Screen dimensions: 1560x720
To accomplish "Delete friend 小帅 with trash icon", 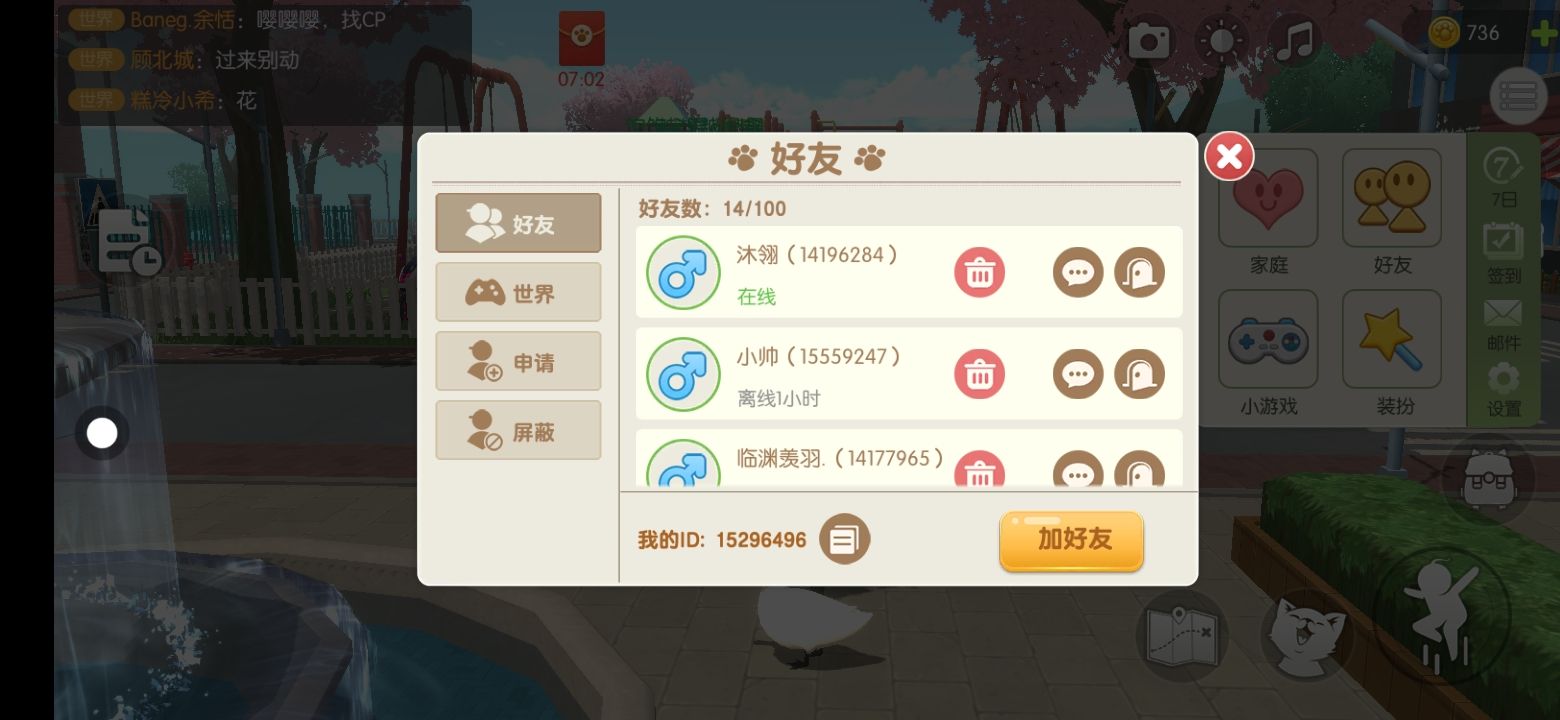I will click(x=979, y=374).
